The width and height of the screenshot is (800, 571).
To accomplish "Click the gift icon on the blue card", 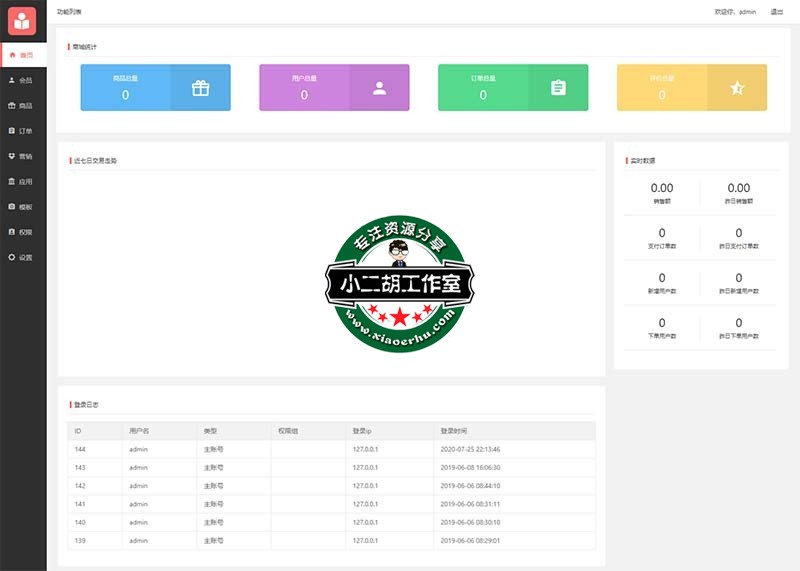I will pyautogui.click(x=200, y=88).
